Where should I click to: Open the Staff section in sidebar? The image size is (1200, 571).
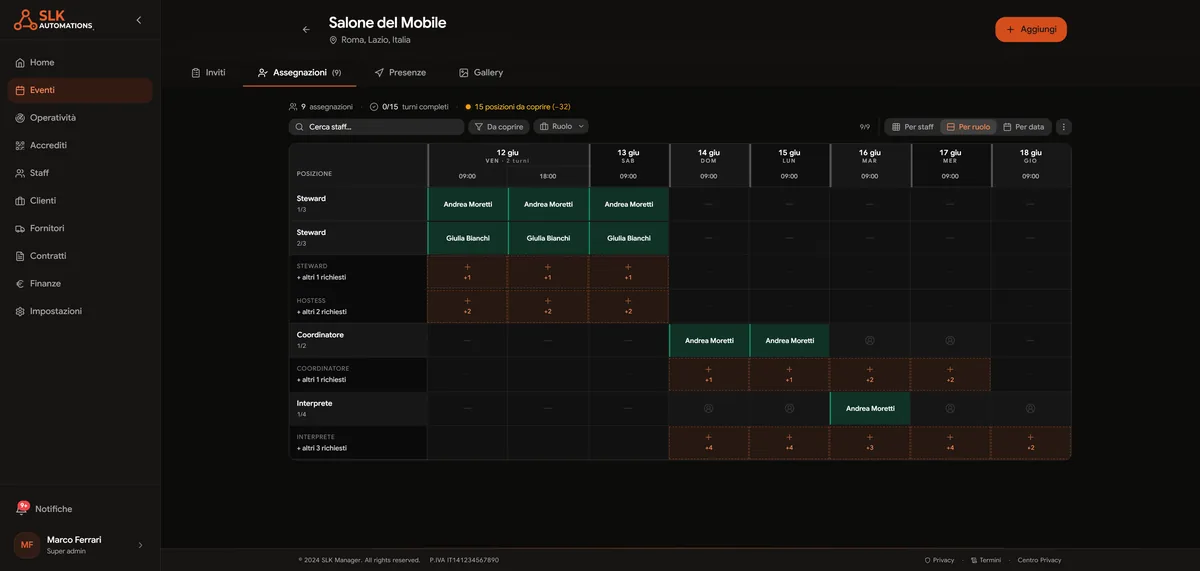(80, 173)
